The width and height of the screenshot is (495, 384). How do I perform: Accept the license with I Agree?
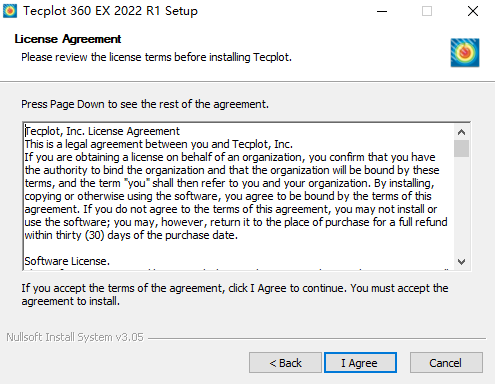pyautogui.click(x=360, y=363)
